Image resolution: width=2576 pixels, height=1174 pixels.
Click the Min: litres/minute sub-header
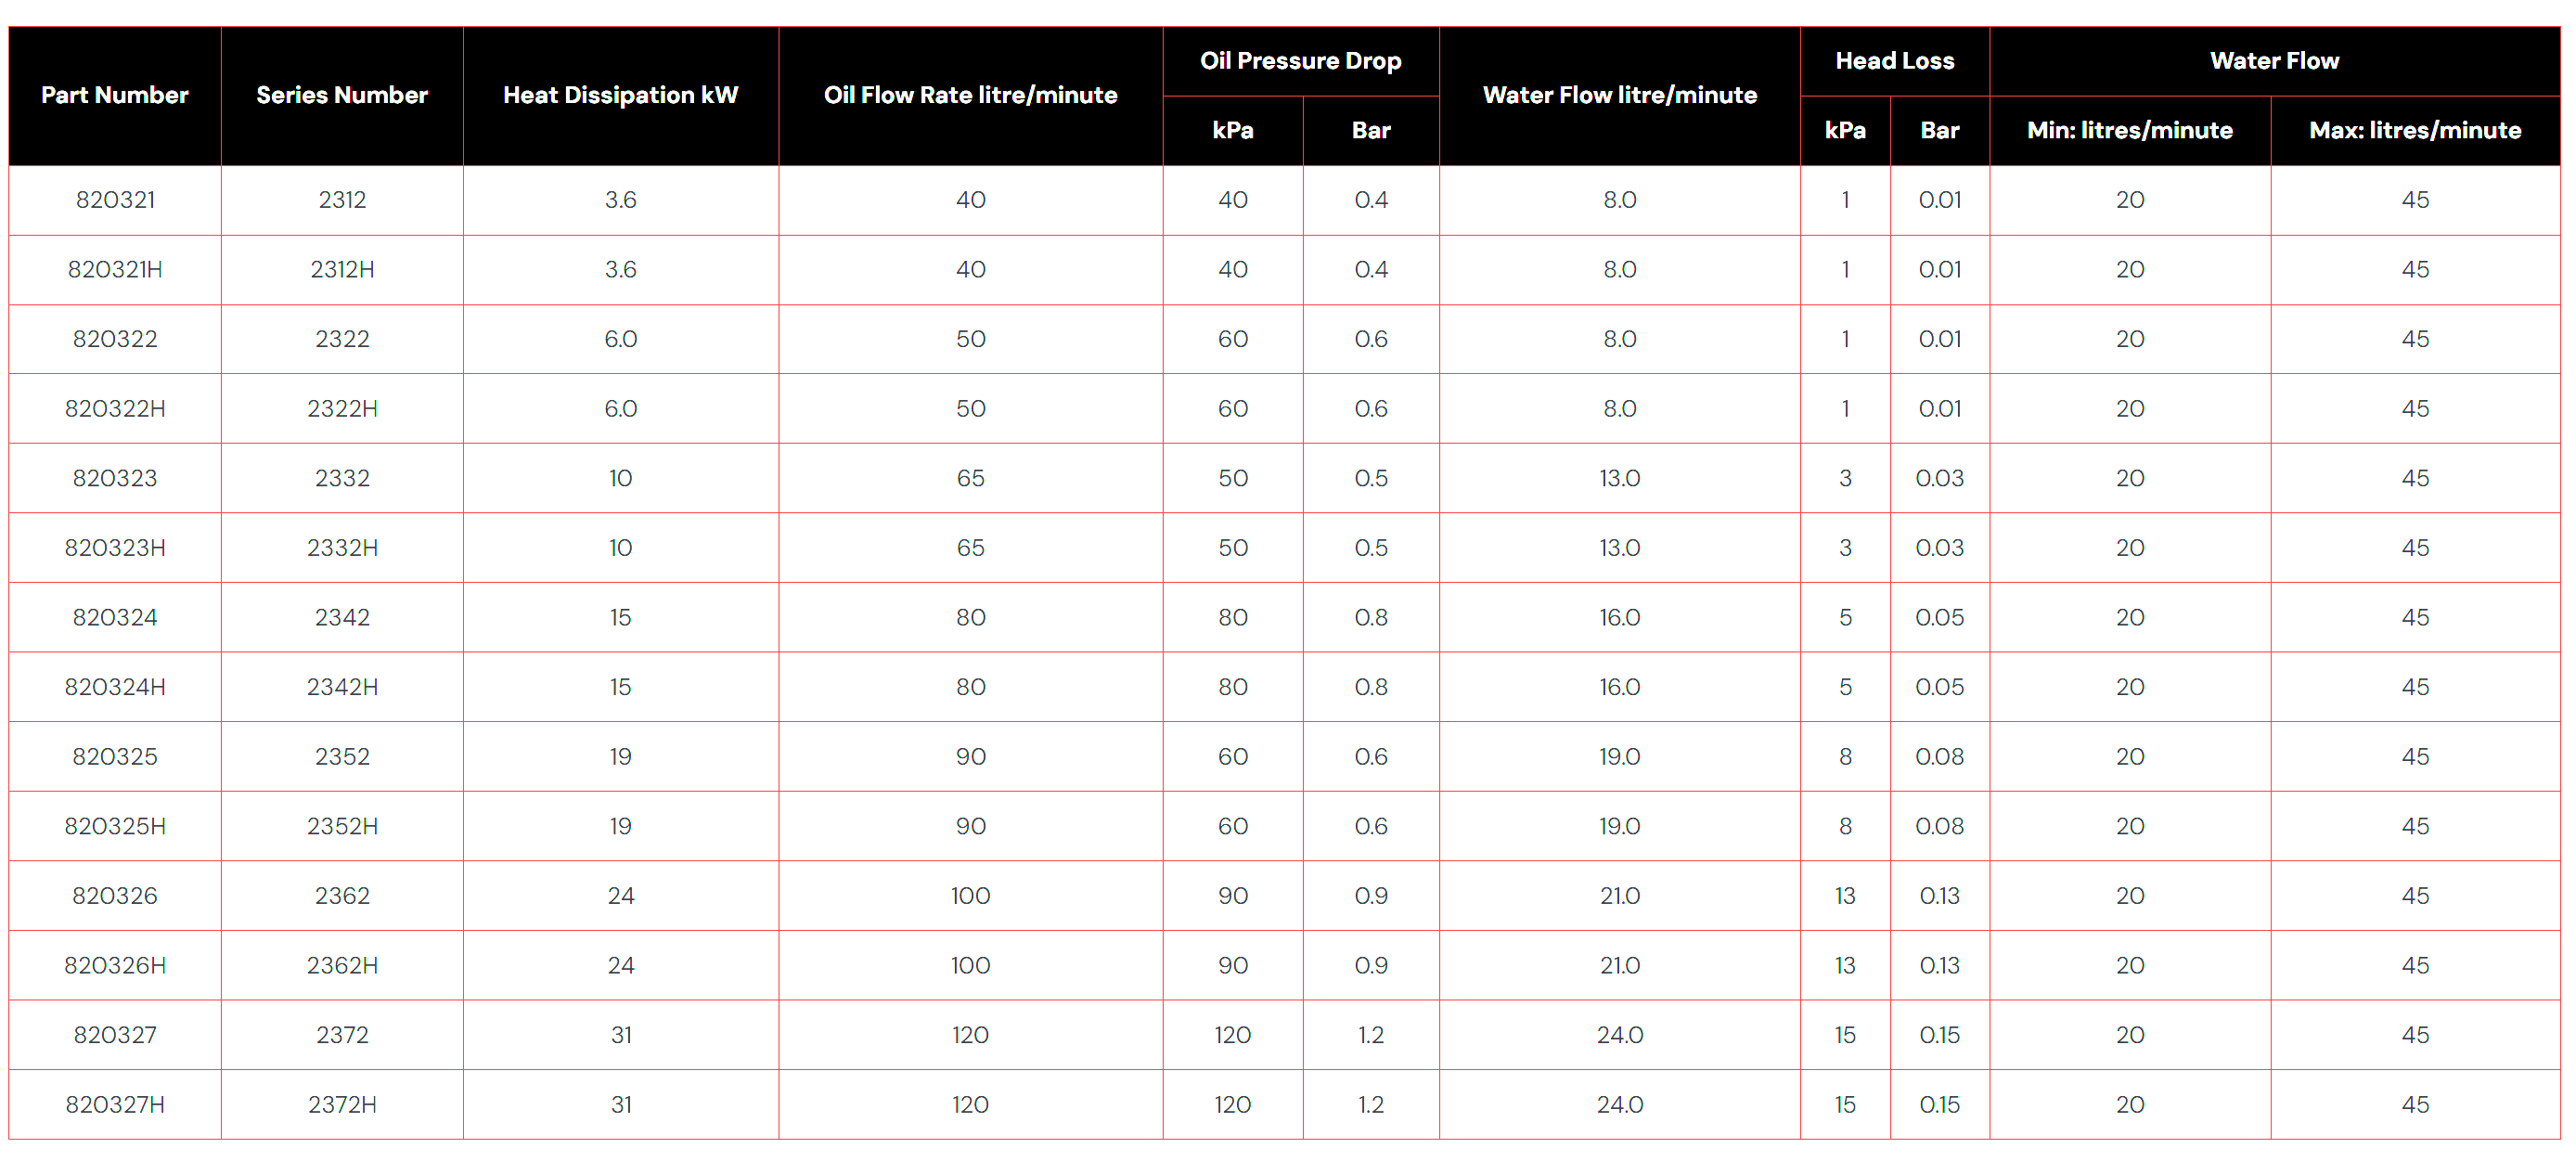pos(2129,130)
